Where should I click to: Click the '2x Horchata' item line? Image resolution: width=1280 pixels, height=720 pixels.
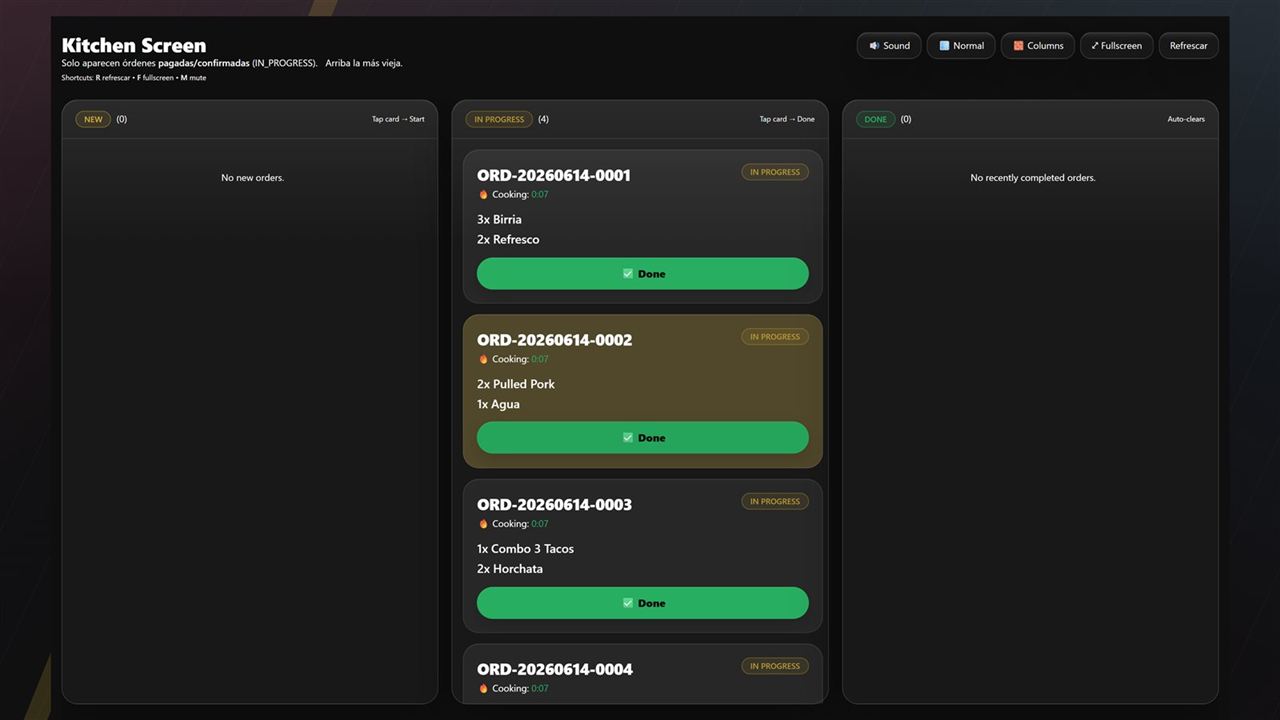[510, 568]
